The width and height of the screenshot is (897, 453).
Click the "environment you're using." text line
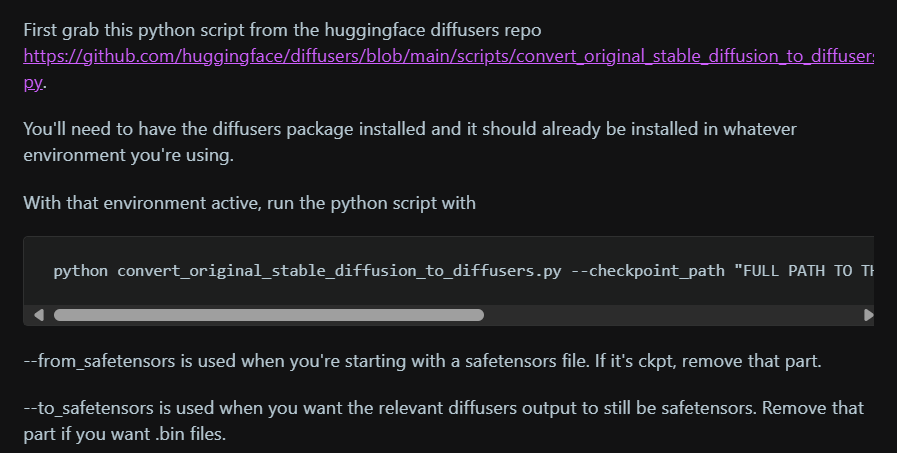[x=129, y=155]
